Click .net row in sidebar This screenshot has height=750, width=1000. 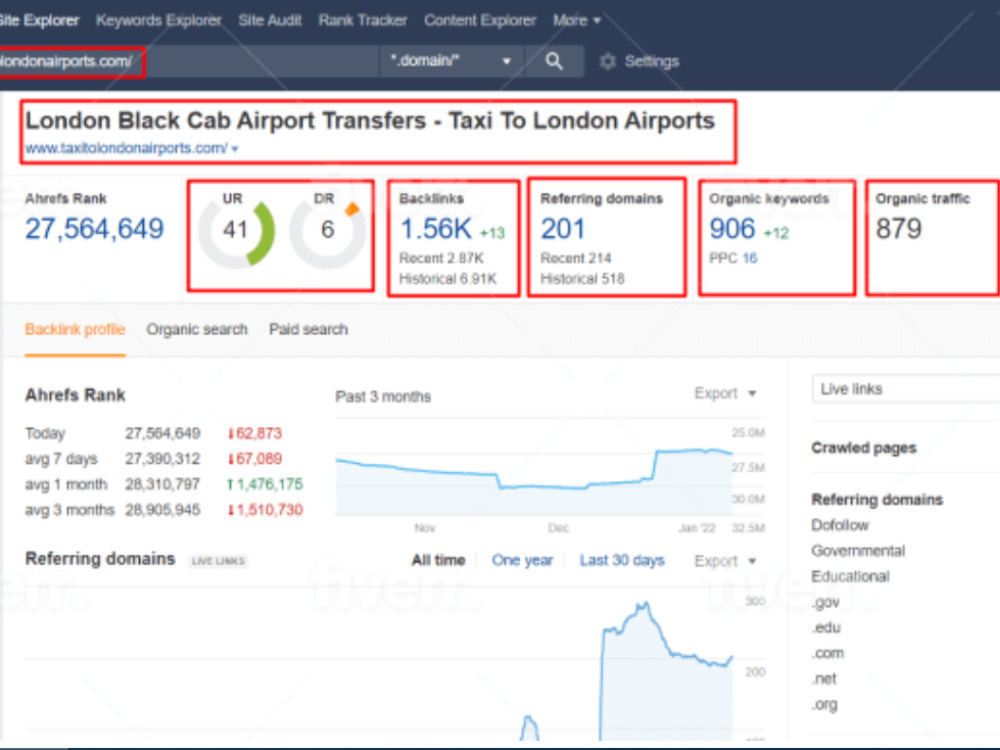tap(824, 679)
